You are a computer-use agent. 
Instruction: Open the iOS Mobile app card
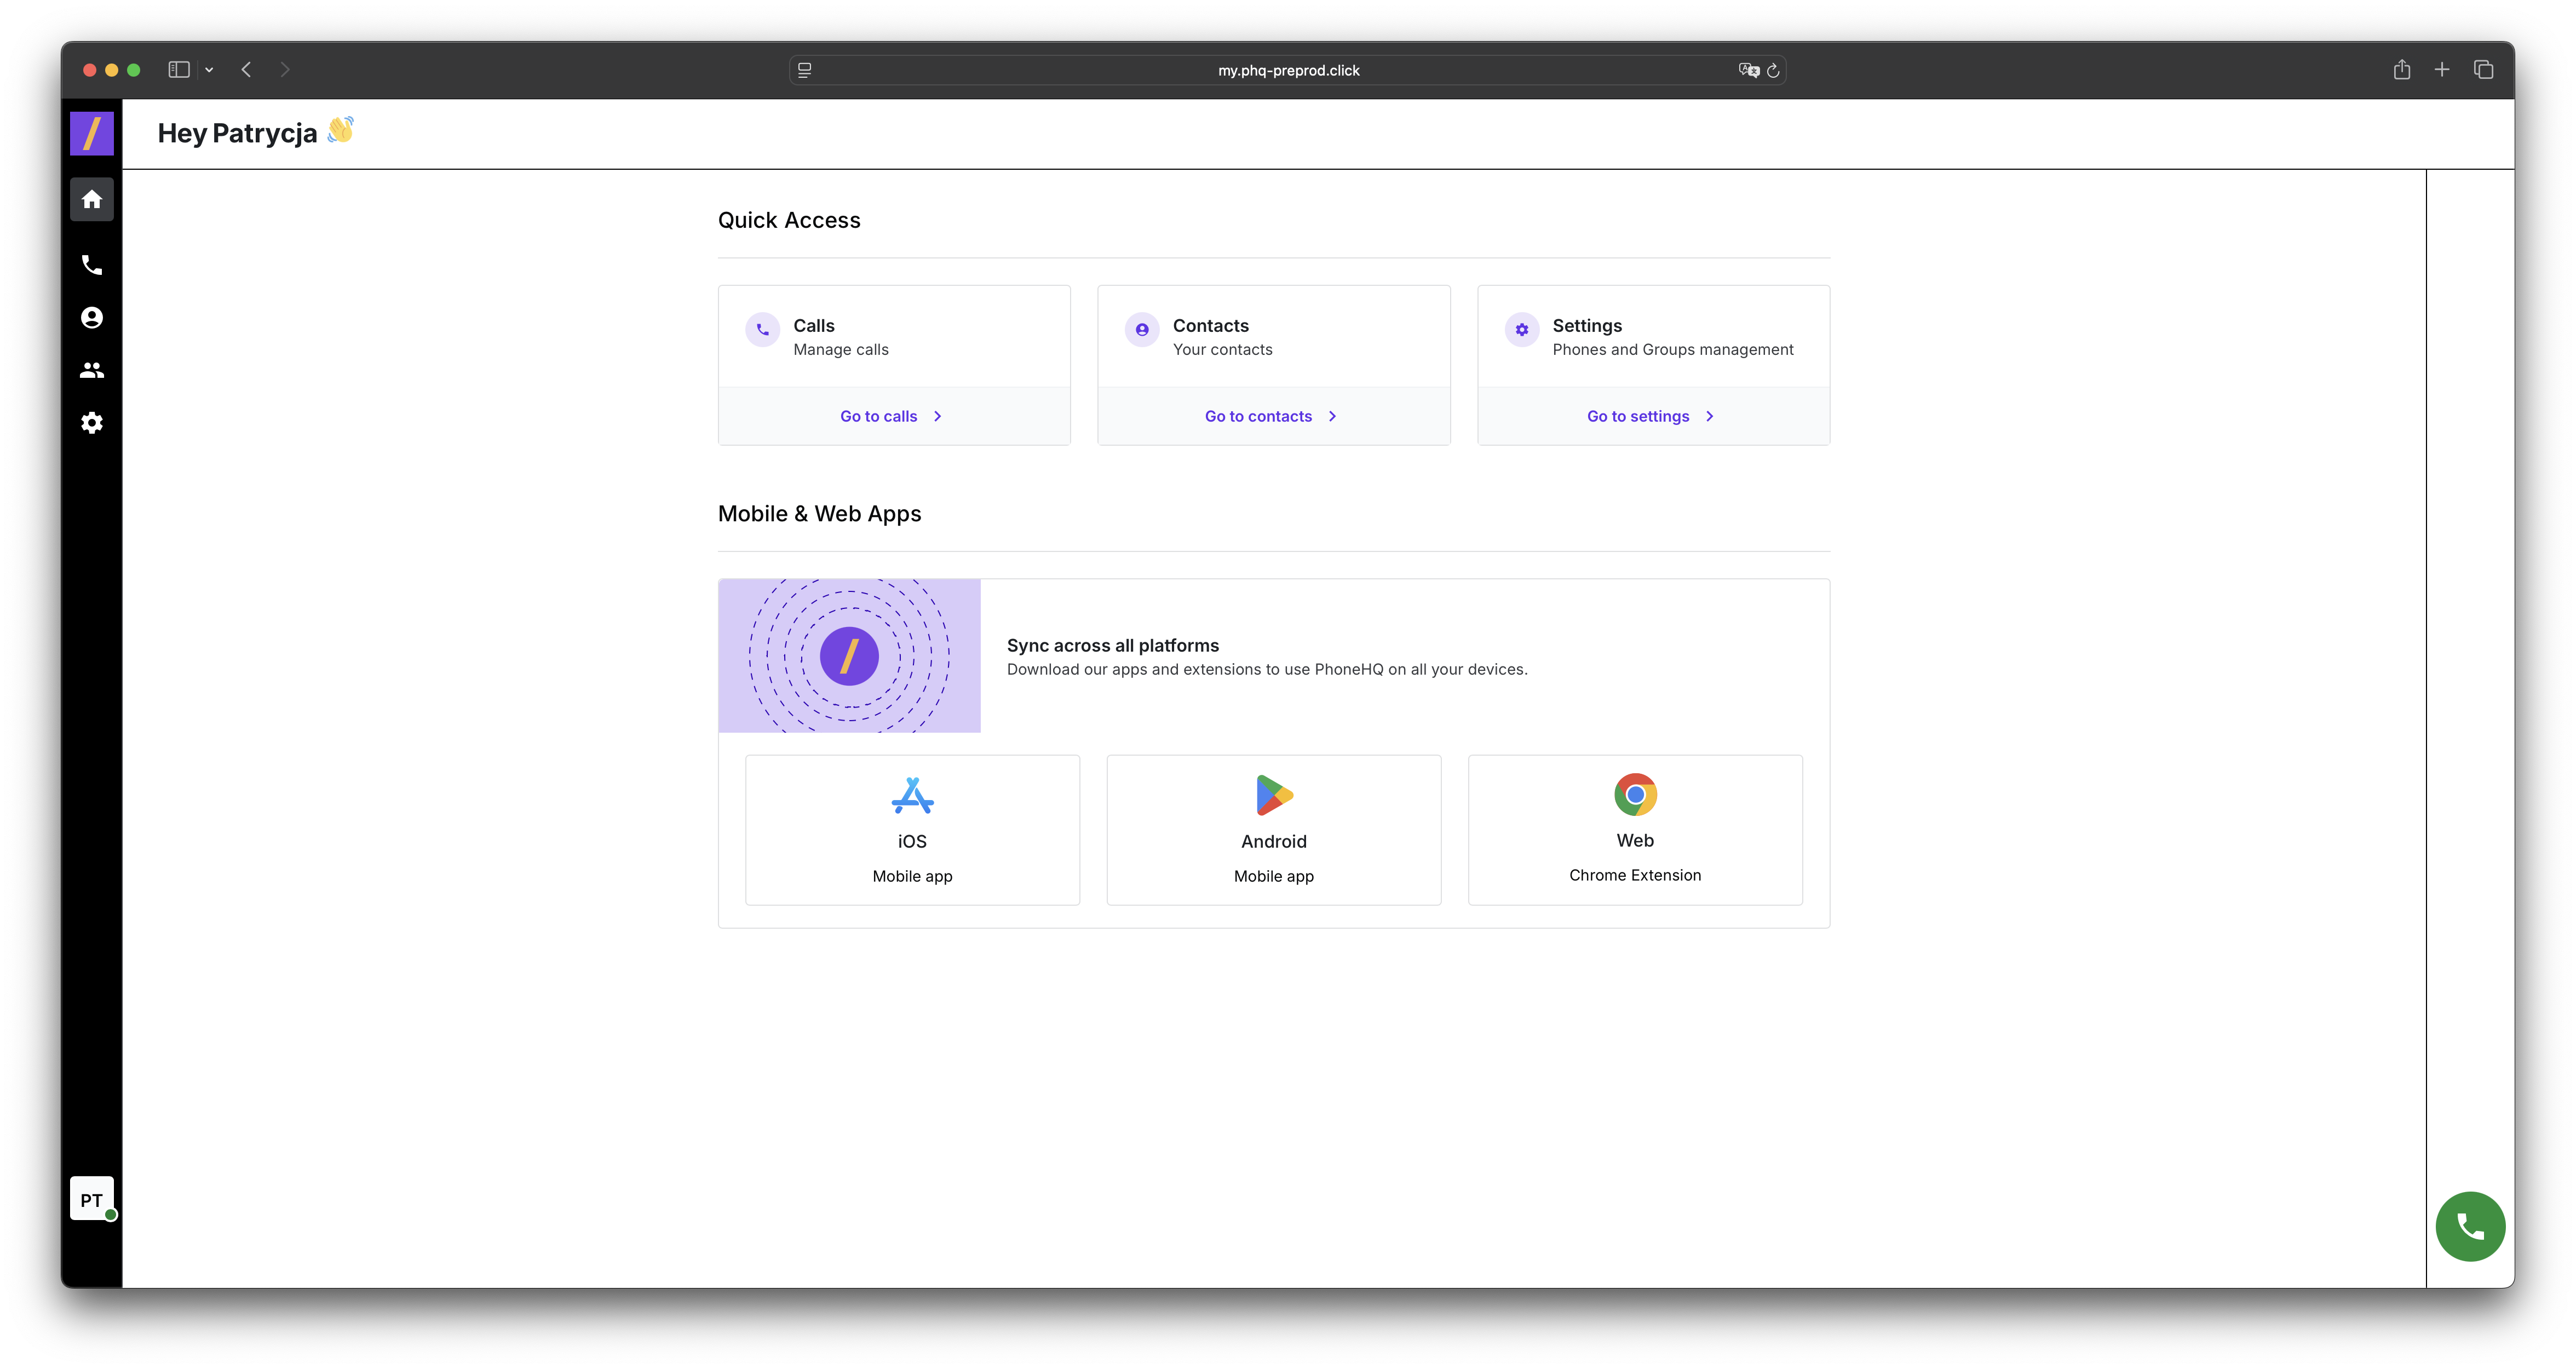pos(912,829)
